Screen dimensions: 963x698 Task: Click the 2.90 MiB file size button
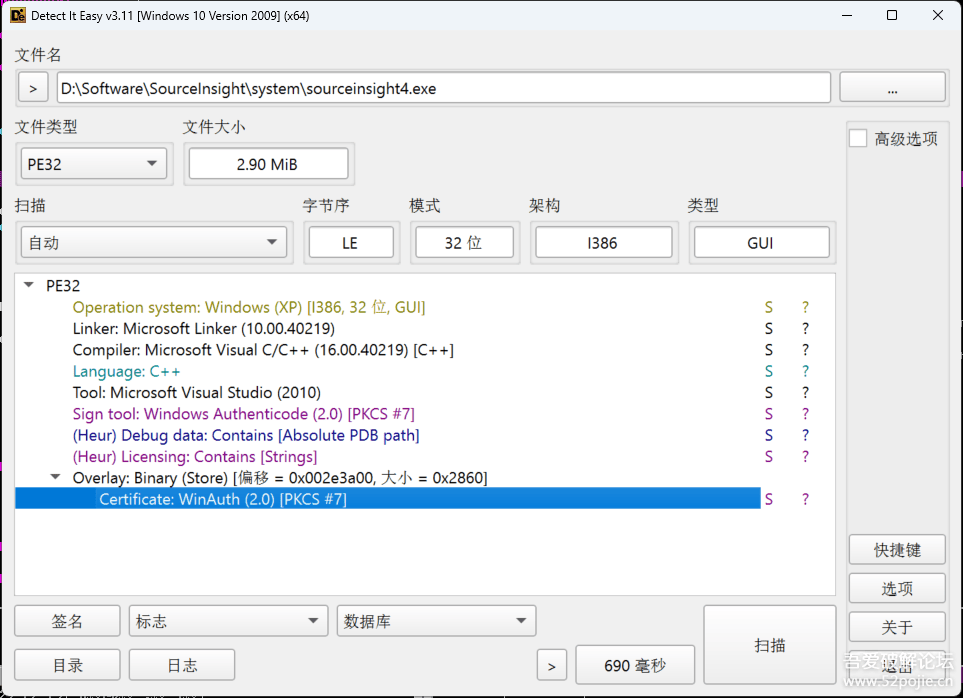coord(268,164)
